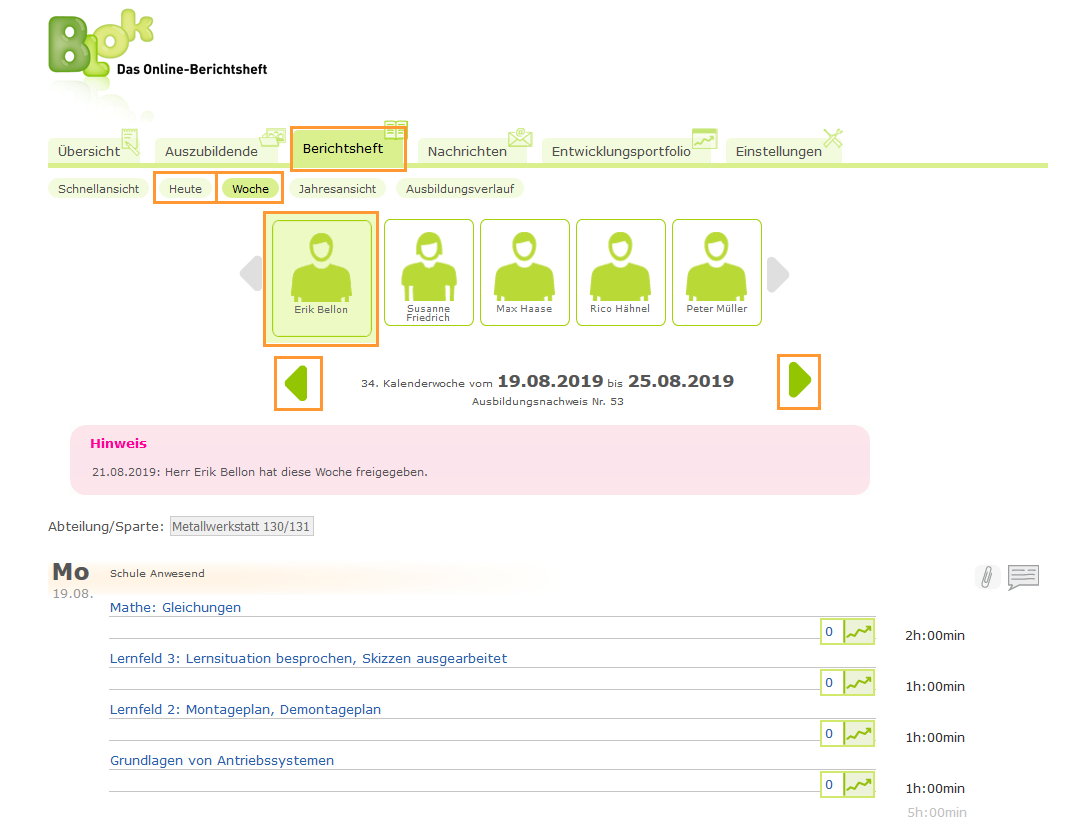Viewport: 1071px width, 835px height.
Task: Click the '0' input field next to Lernfeld 3
Action: (830, 682)
